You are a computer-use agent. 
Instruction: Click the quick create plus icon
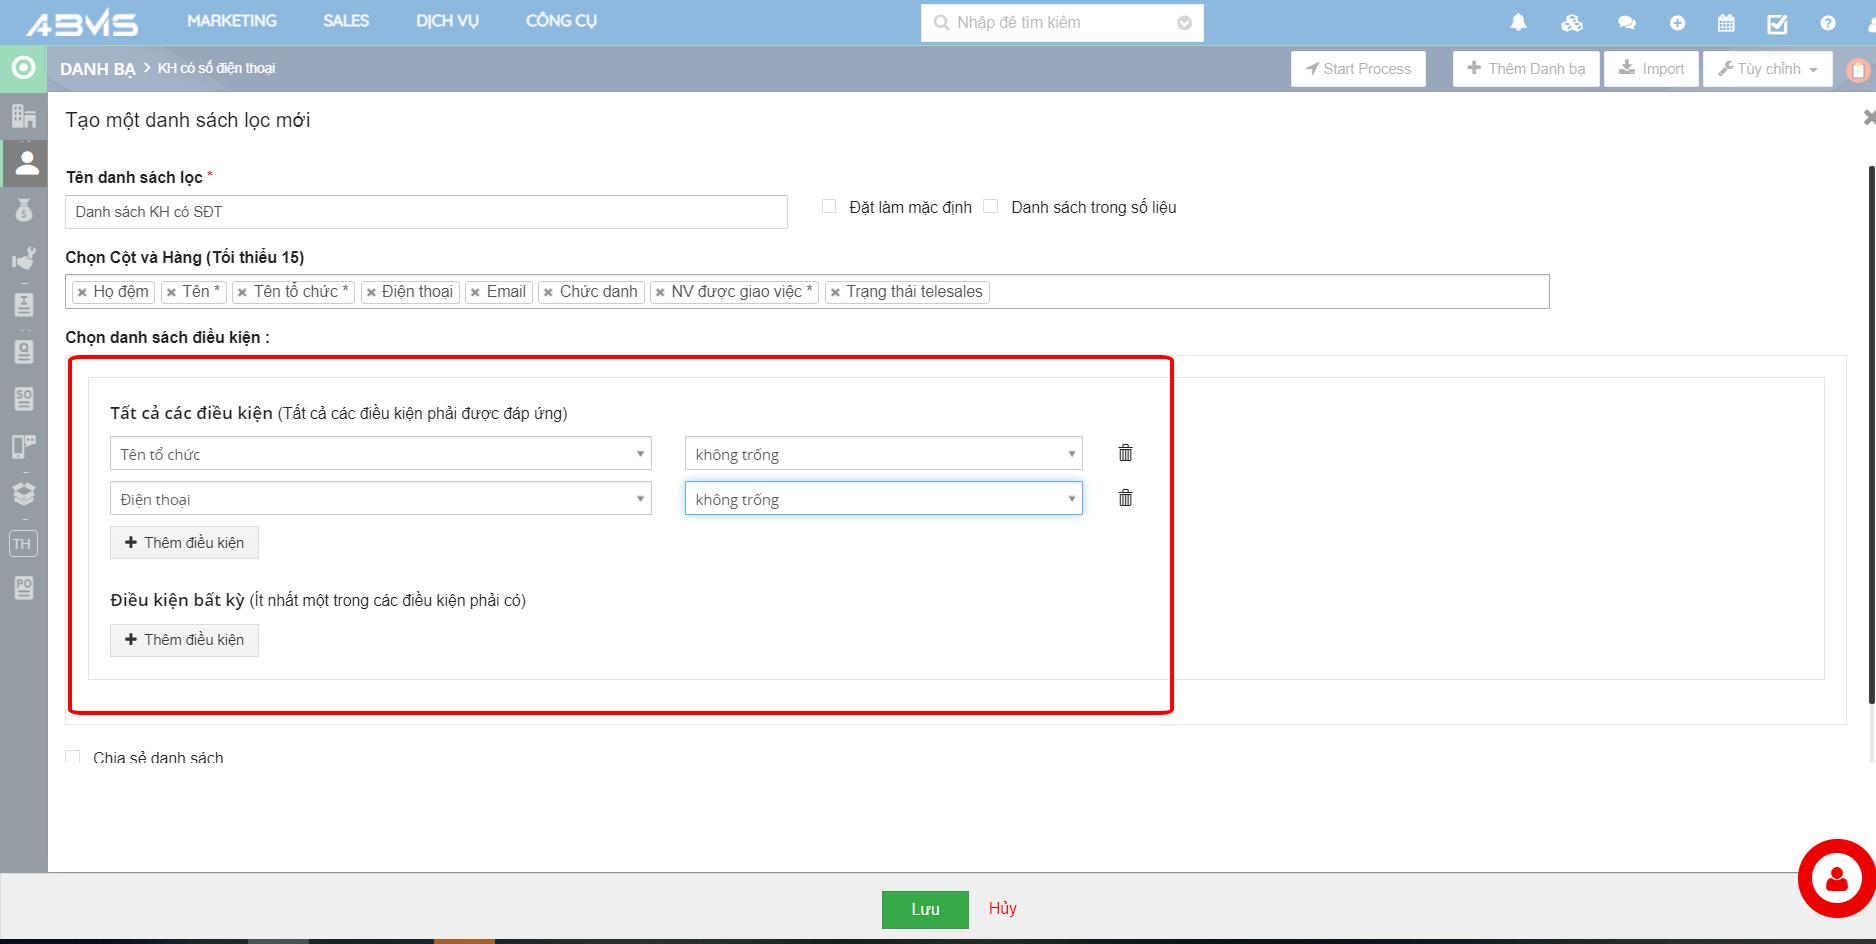pos(1677,23)
